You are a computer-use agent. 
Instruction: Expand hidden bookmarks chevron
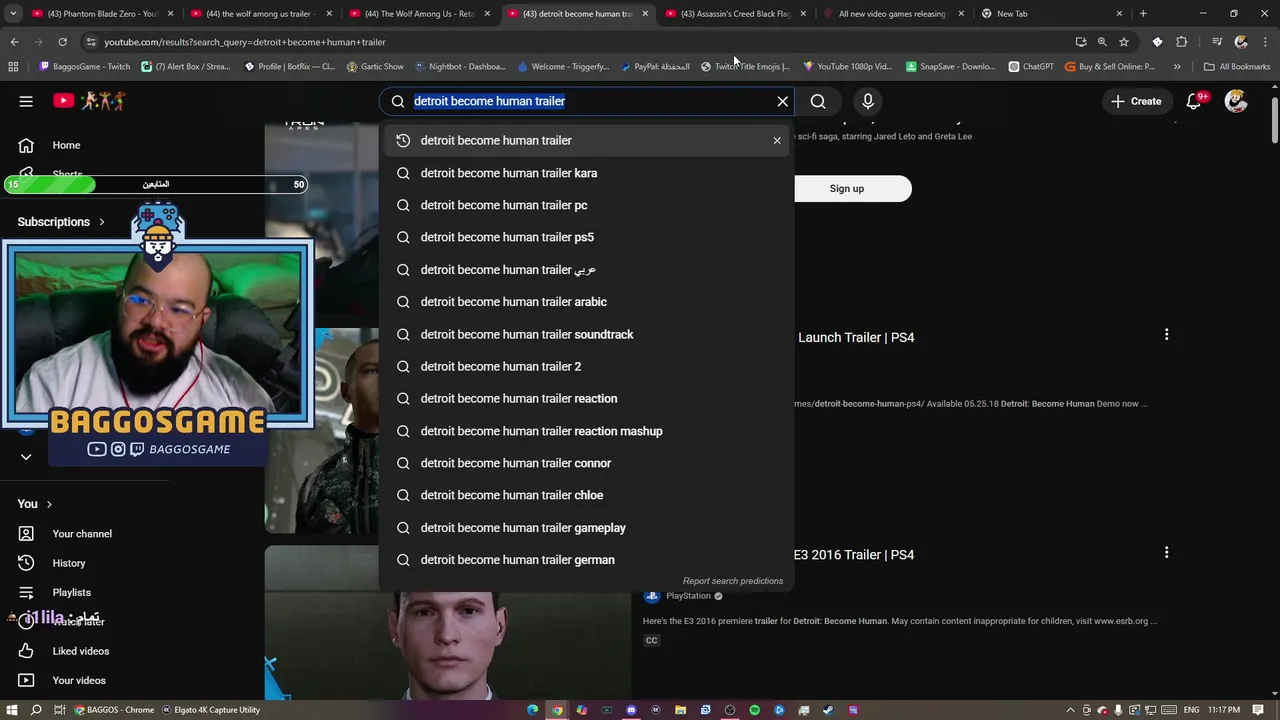click(1177, 67)
